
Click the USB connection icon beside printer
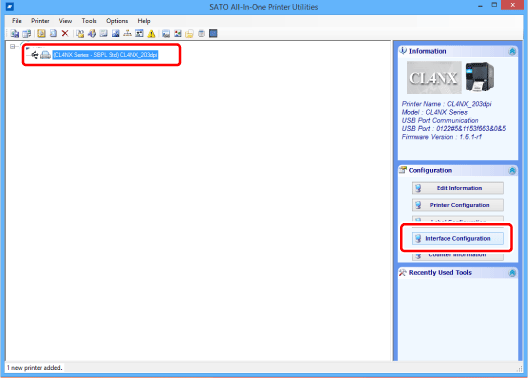coord(34,55)
